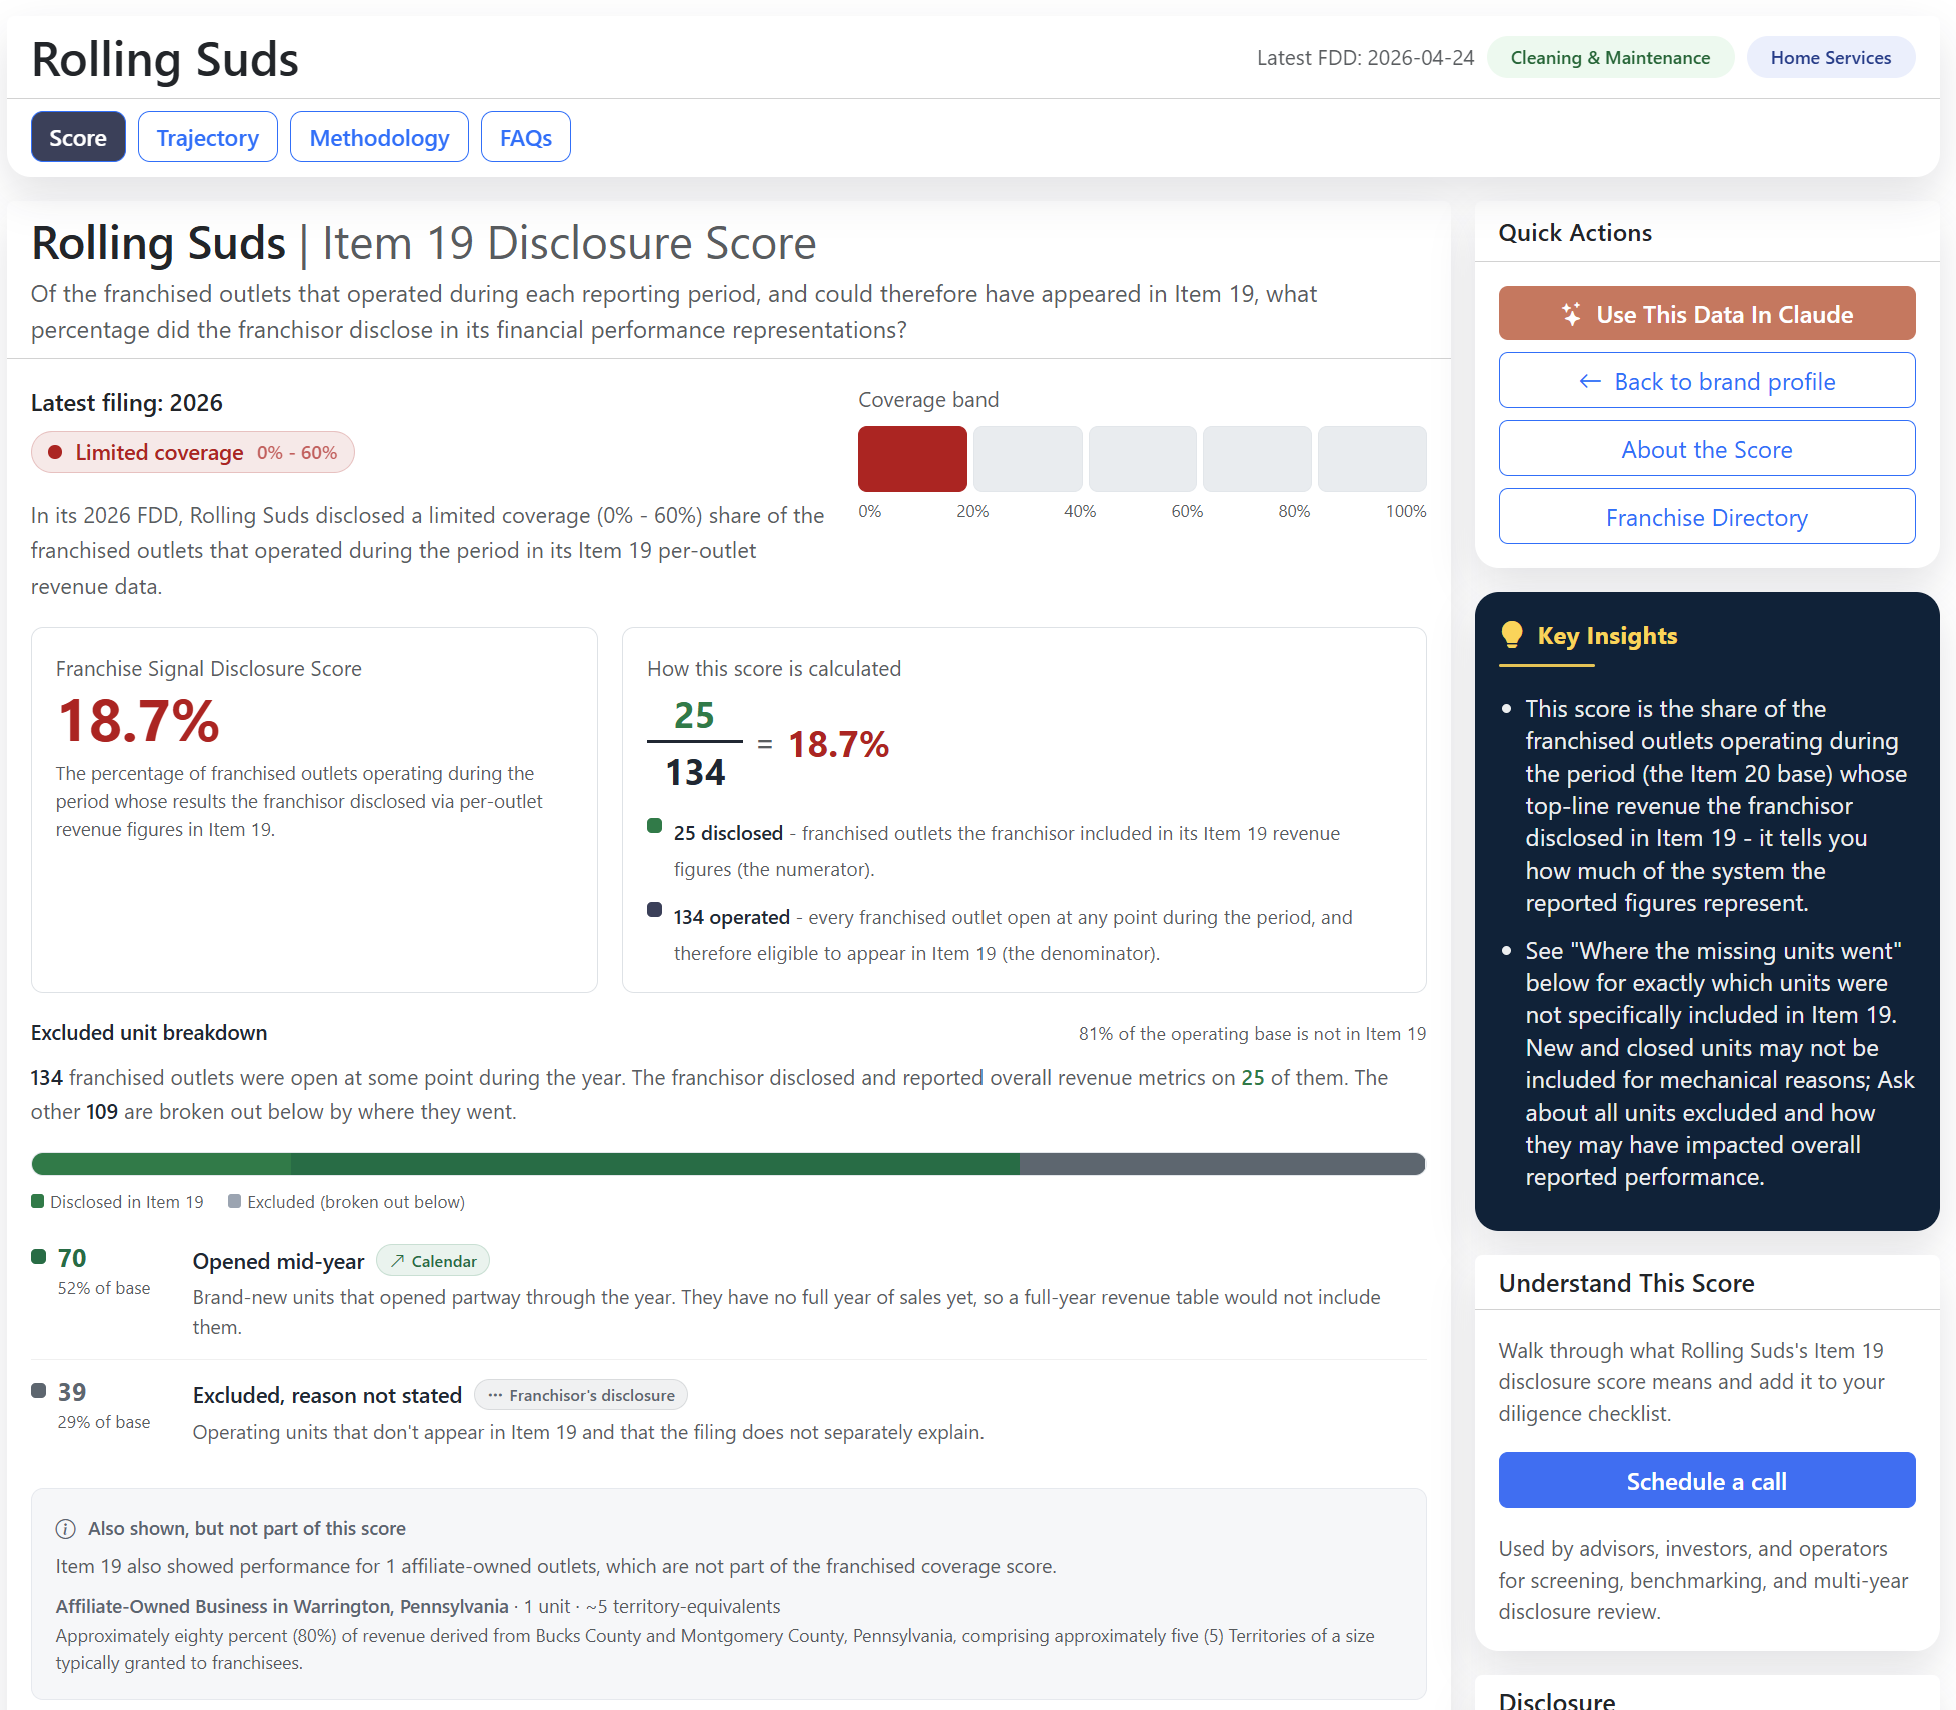Open the Methodology tab
Image resolution: width=1956 pixels, height=1710 pixels.
[x=379, y=137]
